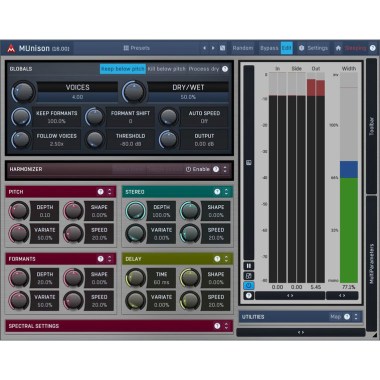Expand the Spectral Settings panel
This screenshot has height=380, width=380.
pos(226,326)
